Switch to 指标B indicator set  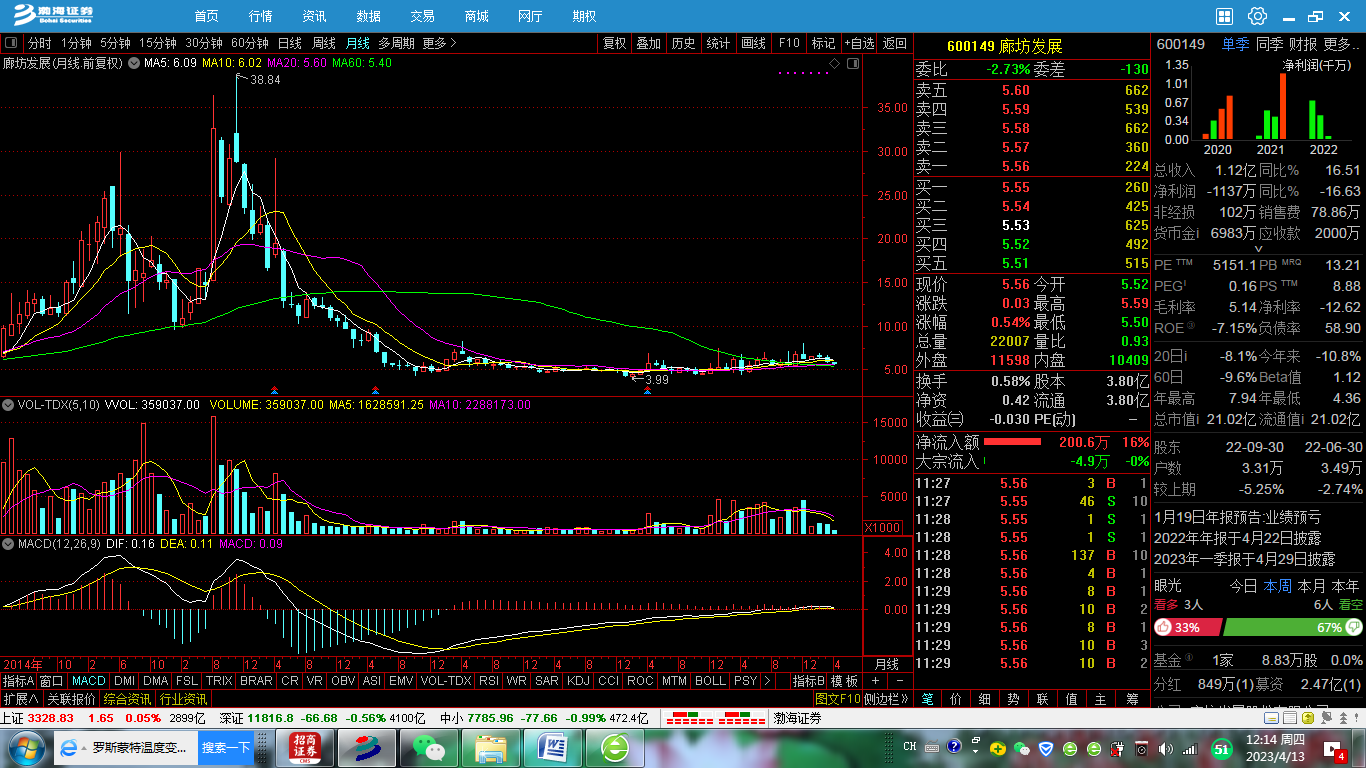click(808, 681)
